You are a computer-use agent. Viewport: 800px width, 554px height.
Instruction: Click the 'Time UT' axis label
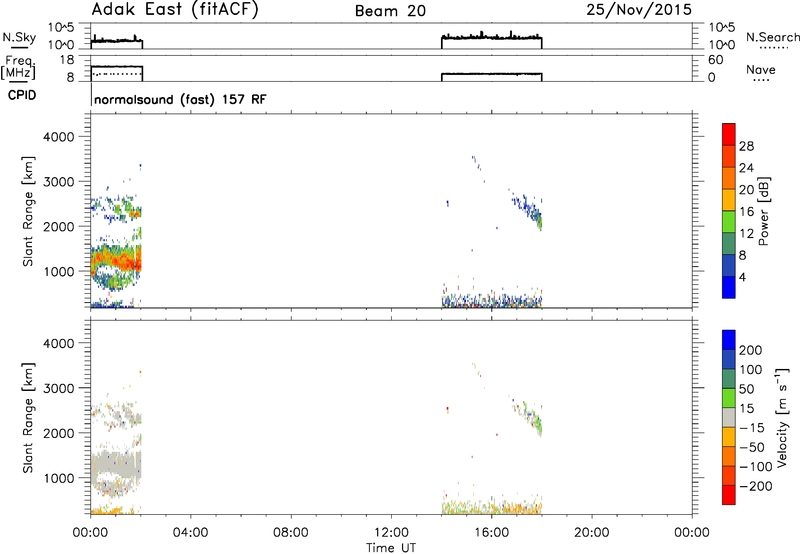tap(391, 548)
